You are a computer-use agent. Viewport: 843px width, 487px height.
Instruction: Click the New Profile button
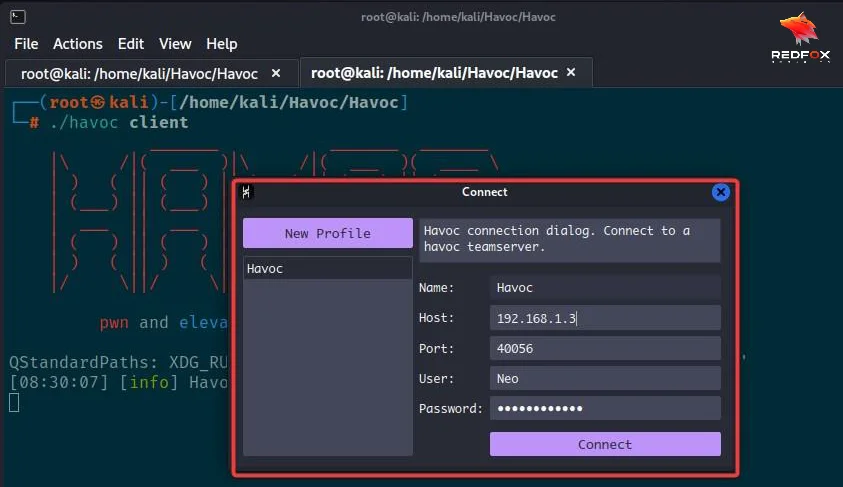pyautogui.click(x=328, y=233)
